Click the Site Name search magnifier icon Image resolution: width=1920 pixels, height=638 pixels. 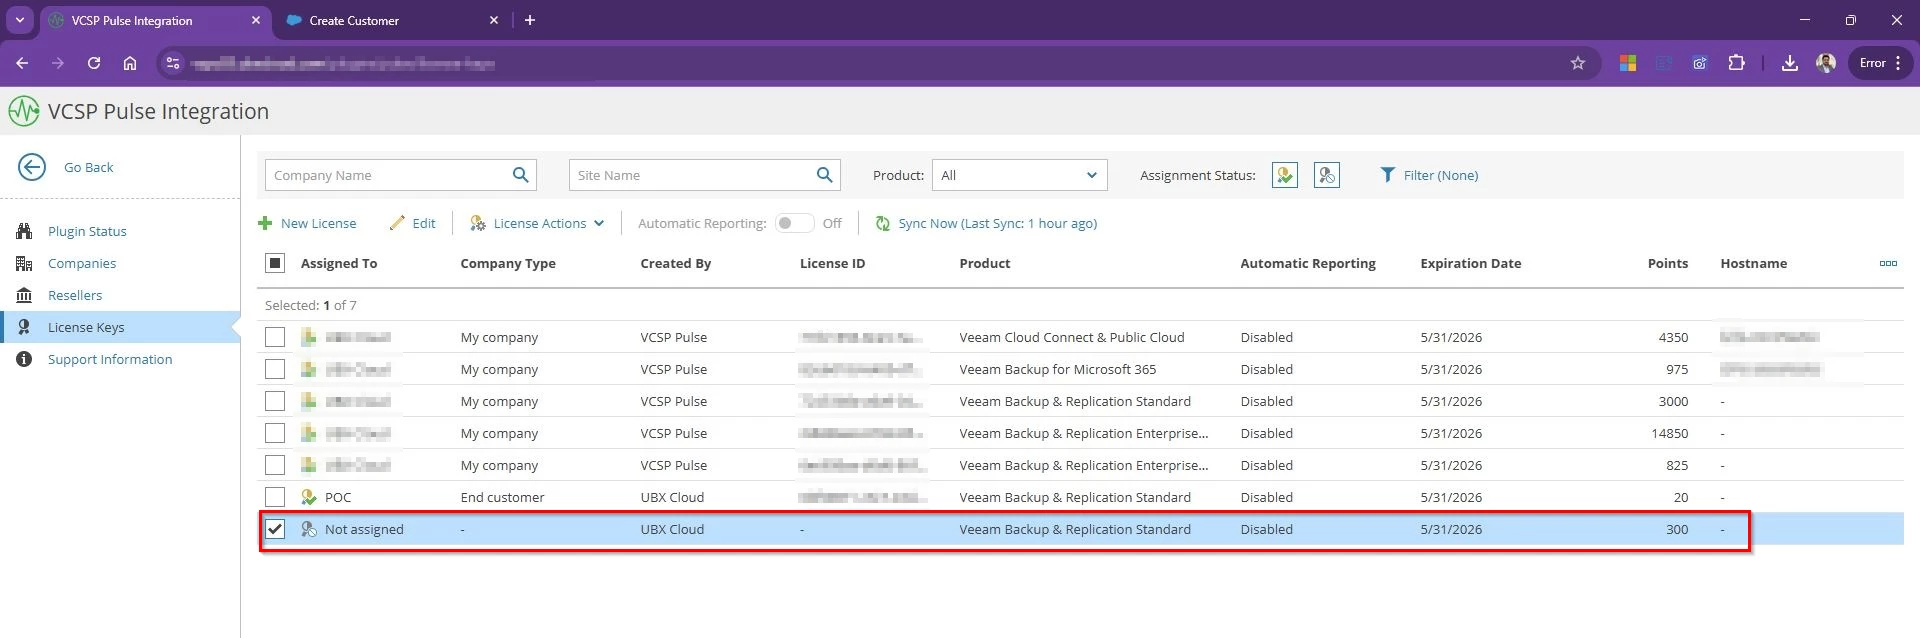[824, 175]
